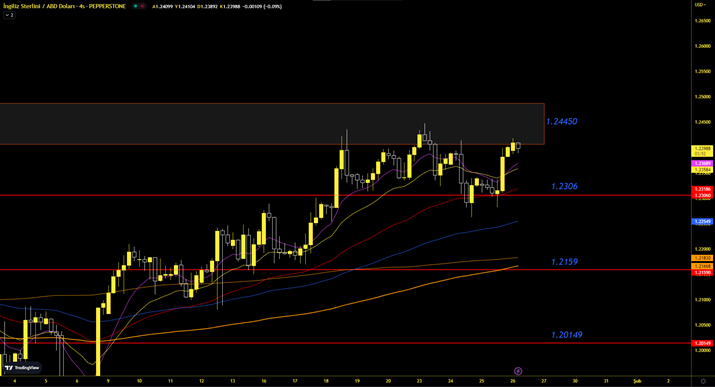Select the 1.24450 price label text
This screenshot has width=715, height=387.
561,122
